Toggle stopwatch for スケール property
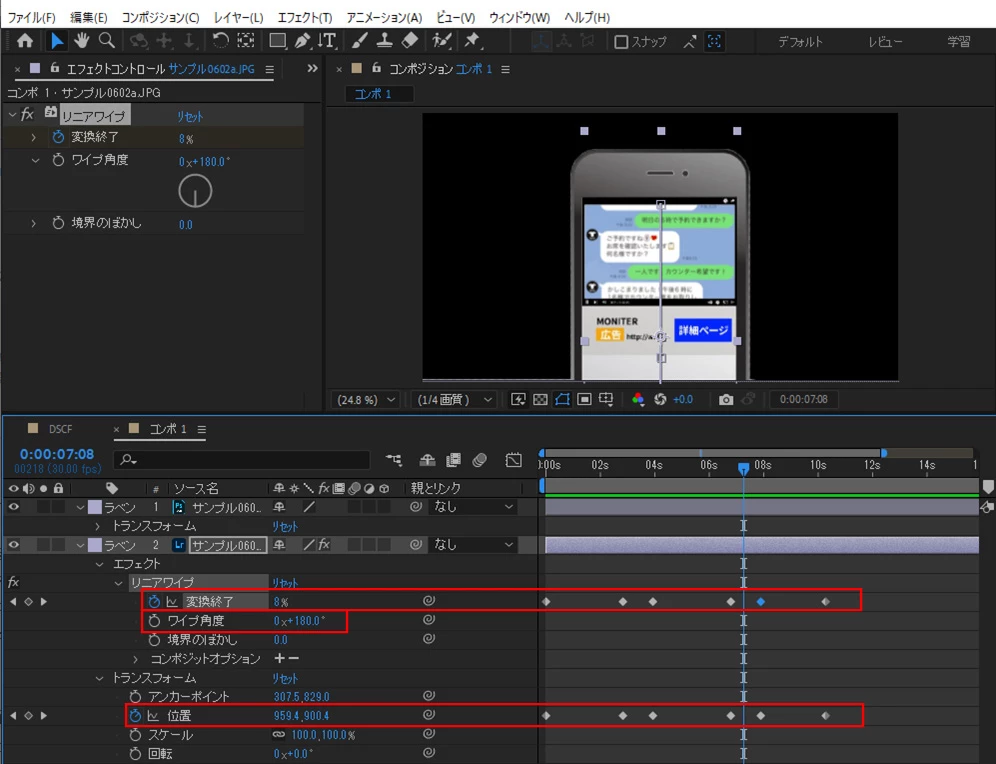This screenshot has height=764, width=996. pos(135,735)
